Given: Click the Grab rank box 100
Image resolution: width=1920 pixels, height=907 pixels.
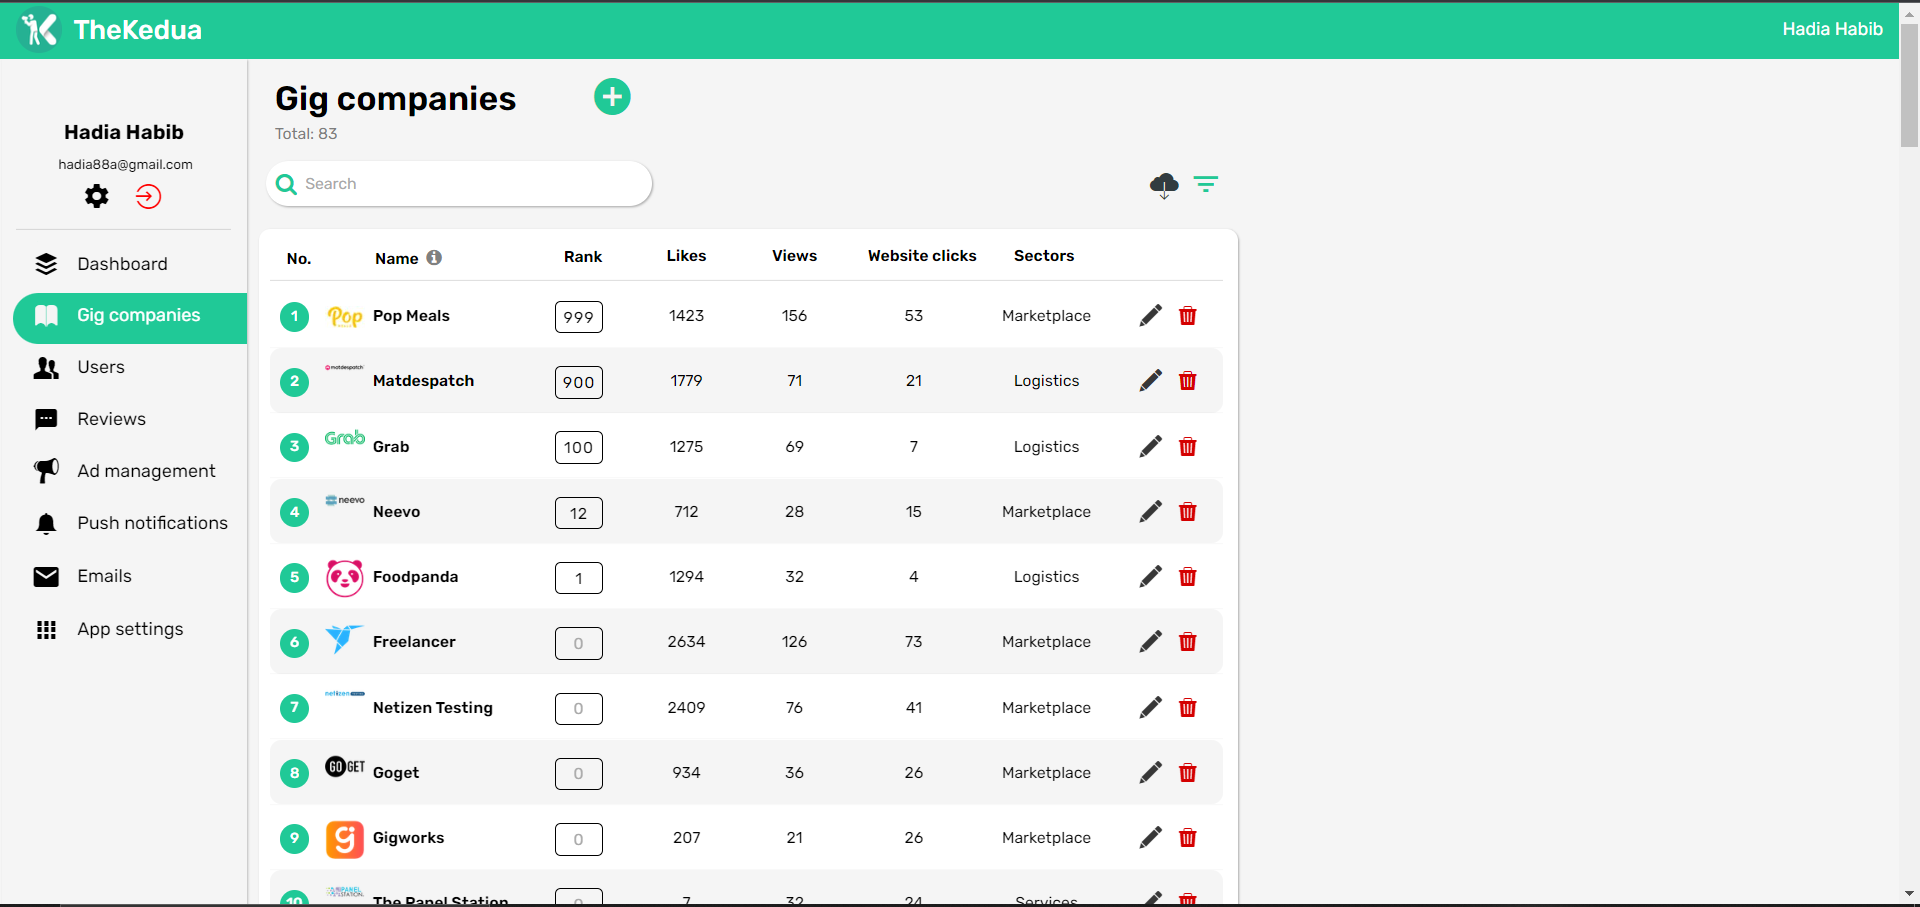Looking at the screenshot, I should pyautogui.click(x=579, y=447).
